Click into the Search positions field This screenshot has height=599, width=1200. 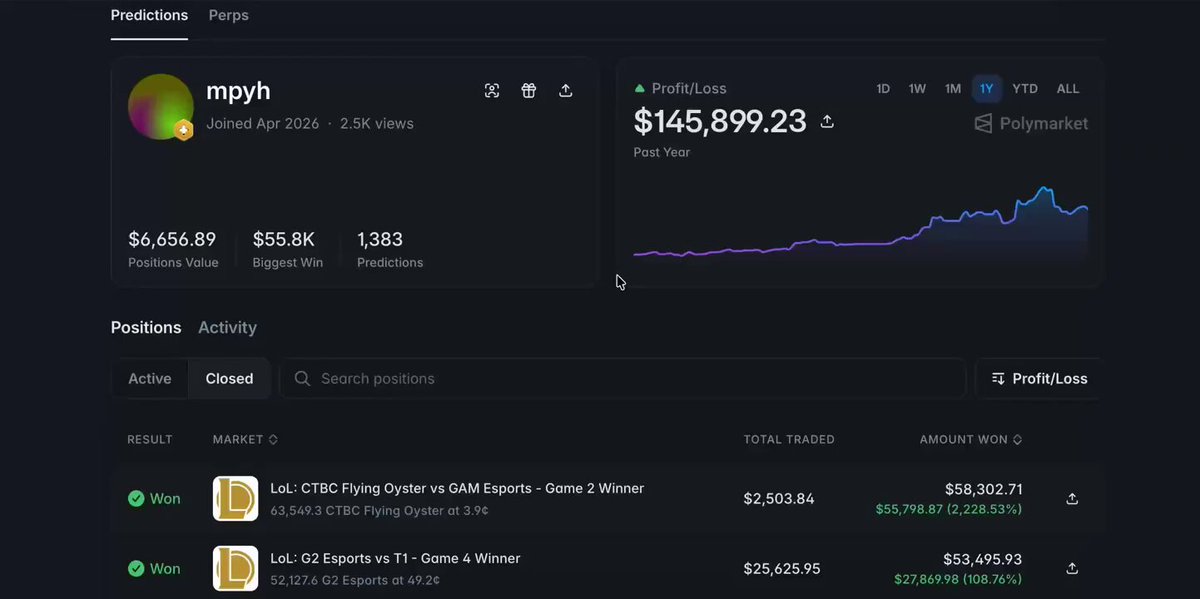(622, 379)
